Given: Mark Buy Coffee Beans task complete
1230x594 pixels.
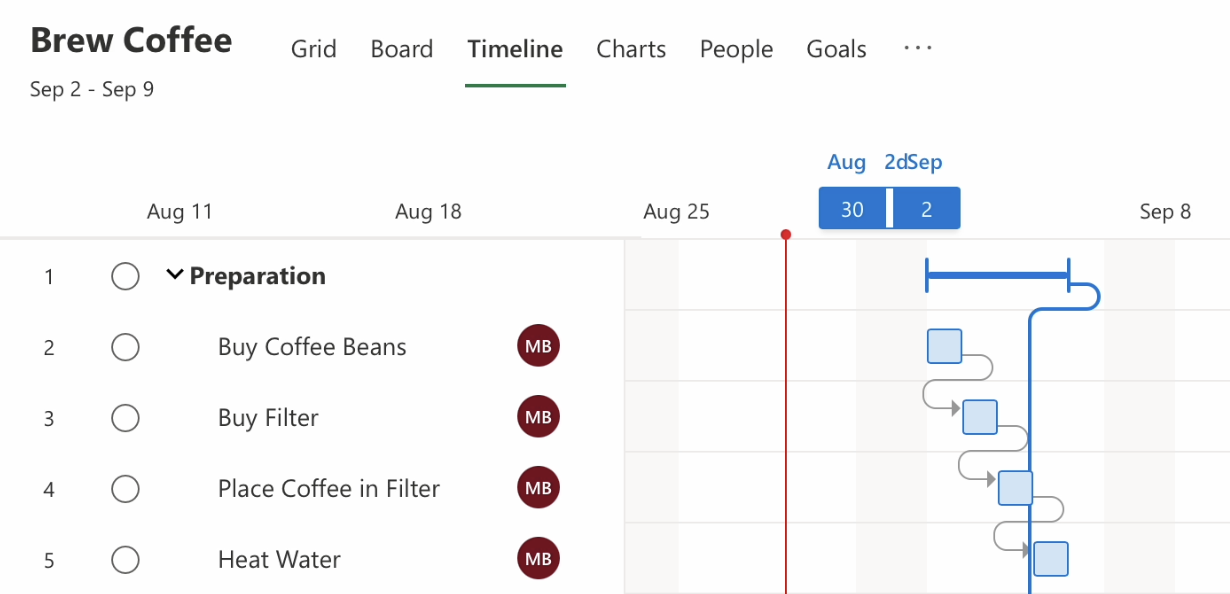Looking at the screenshot, I should pos(125,347).
